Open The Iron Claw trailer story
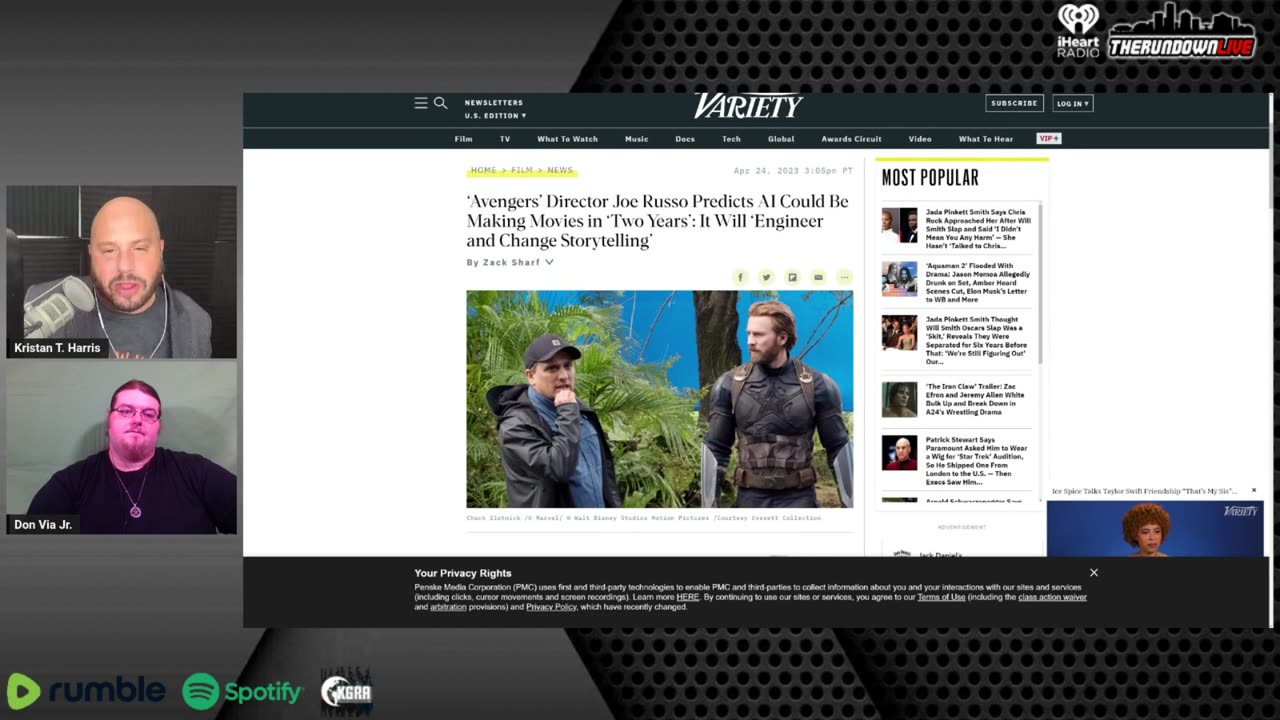This screenshot has height=720, width=1280. point(976,398)
